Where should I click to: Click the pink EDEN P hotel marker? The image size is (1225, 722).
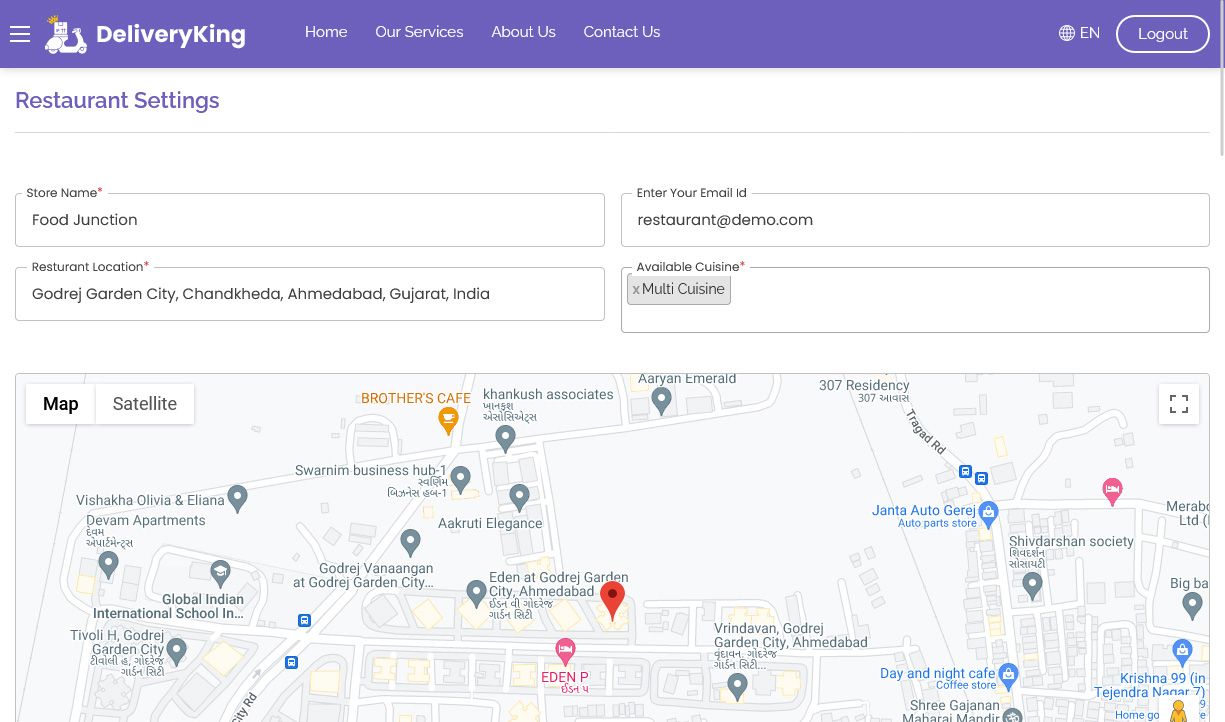[x=565, y=652]
